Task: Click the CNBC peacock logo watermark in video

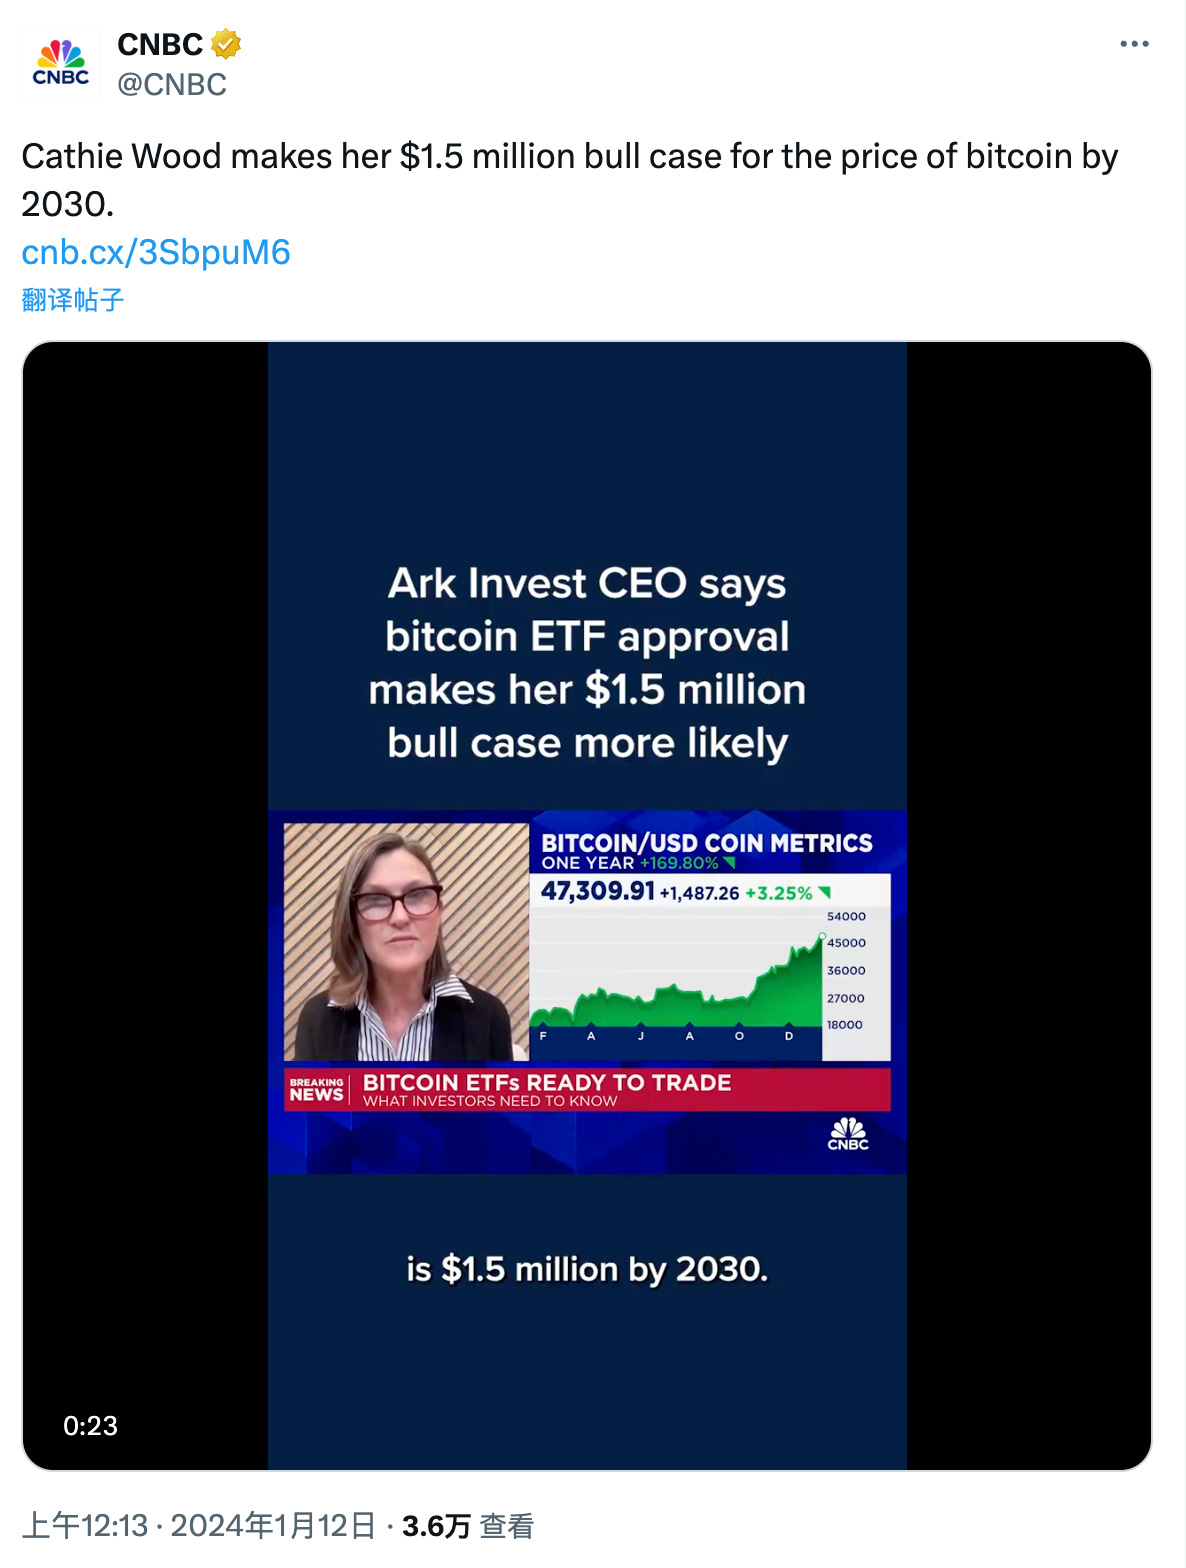Action: (848, 1133)
